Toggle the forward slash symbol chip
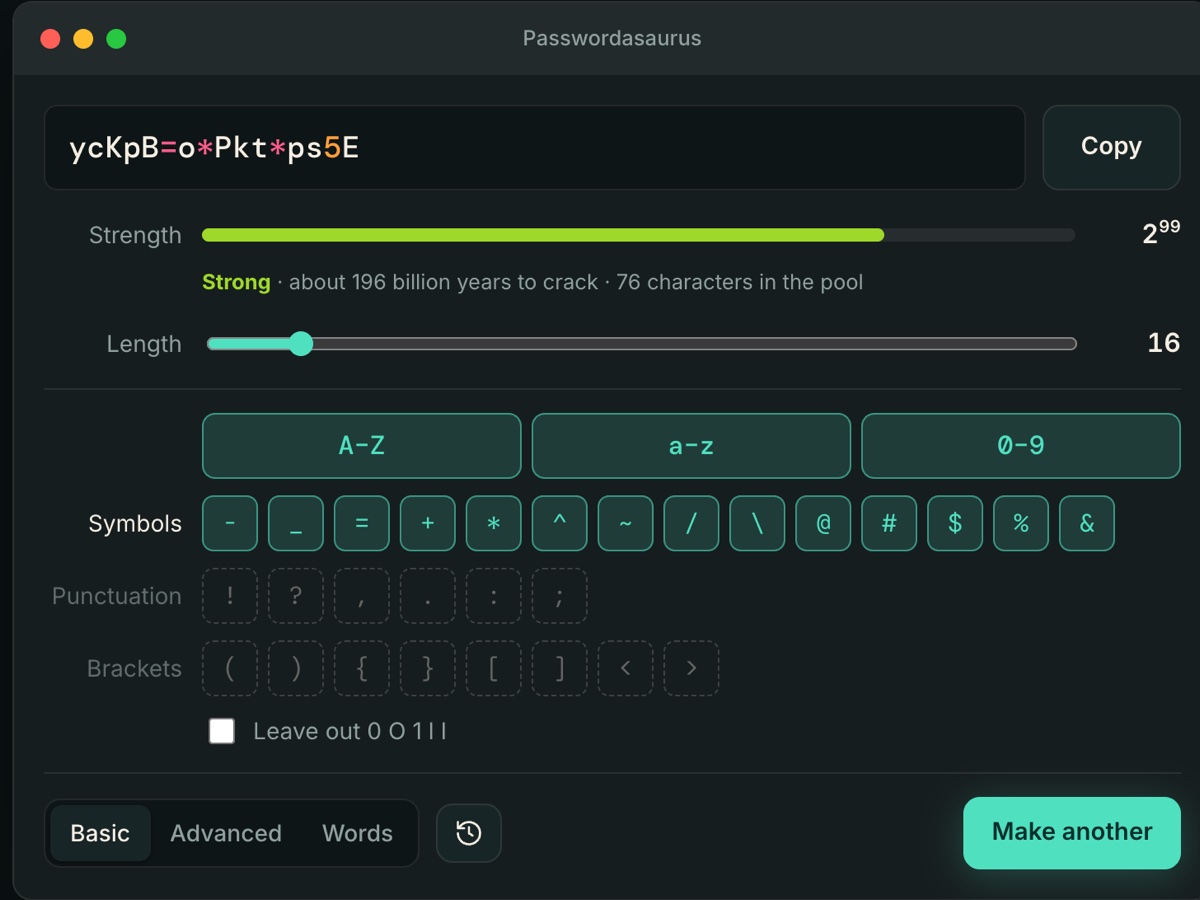The width and height of the screenshot is (1200, 900). [692, 523]
